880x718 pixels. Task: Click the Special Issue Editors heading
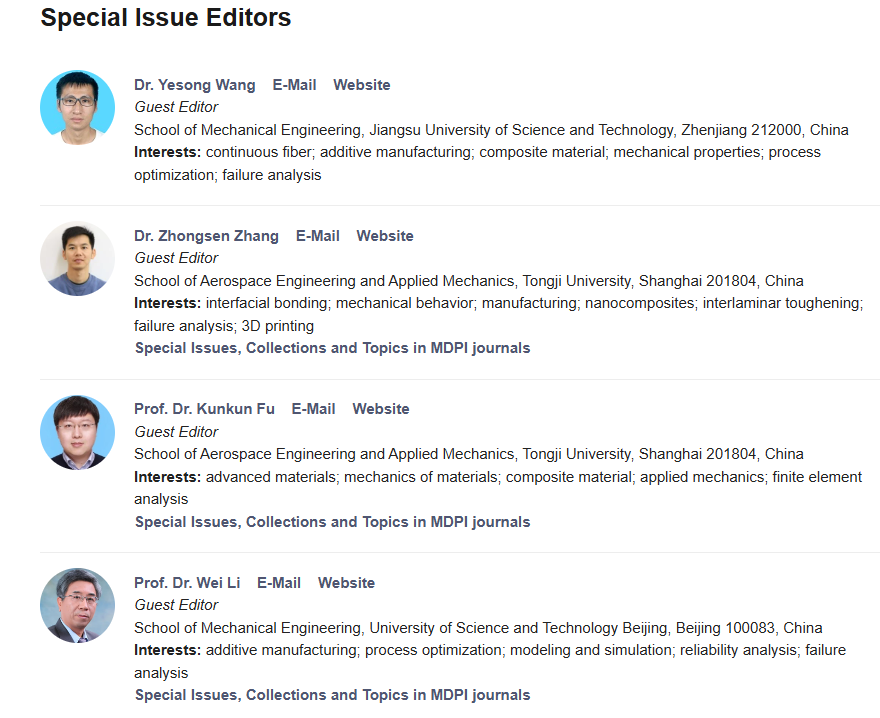point(166,18)
